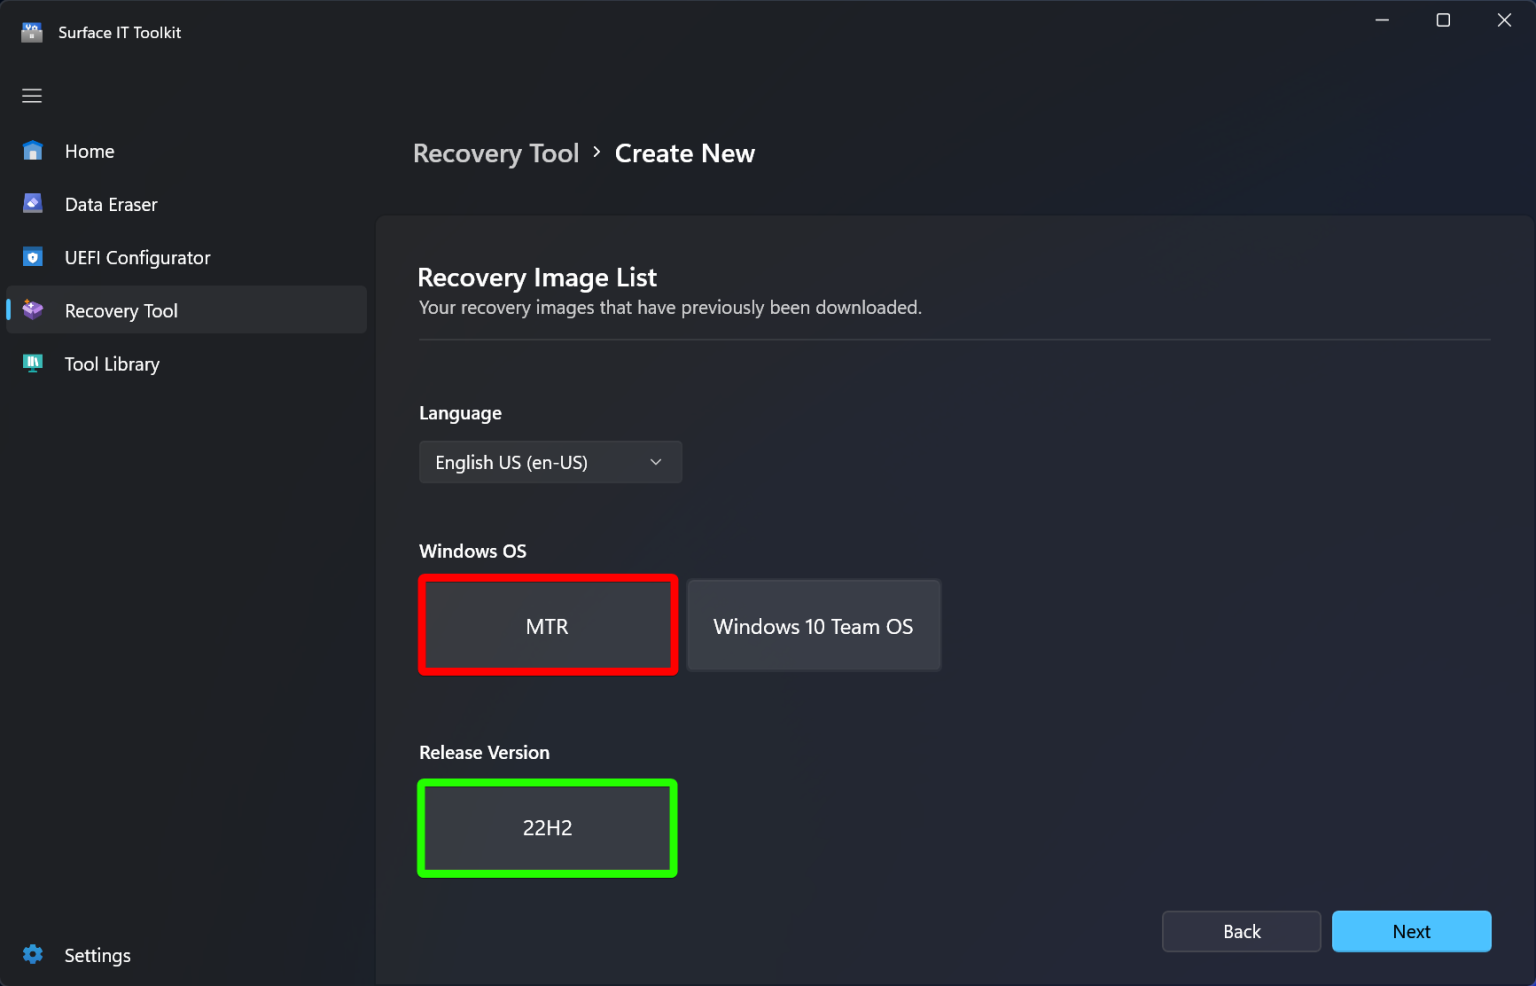This screenshot has width=1536, height=986.
Task: Collapse the sidebar with the hamburger icon
Action: pos(31,95)
